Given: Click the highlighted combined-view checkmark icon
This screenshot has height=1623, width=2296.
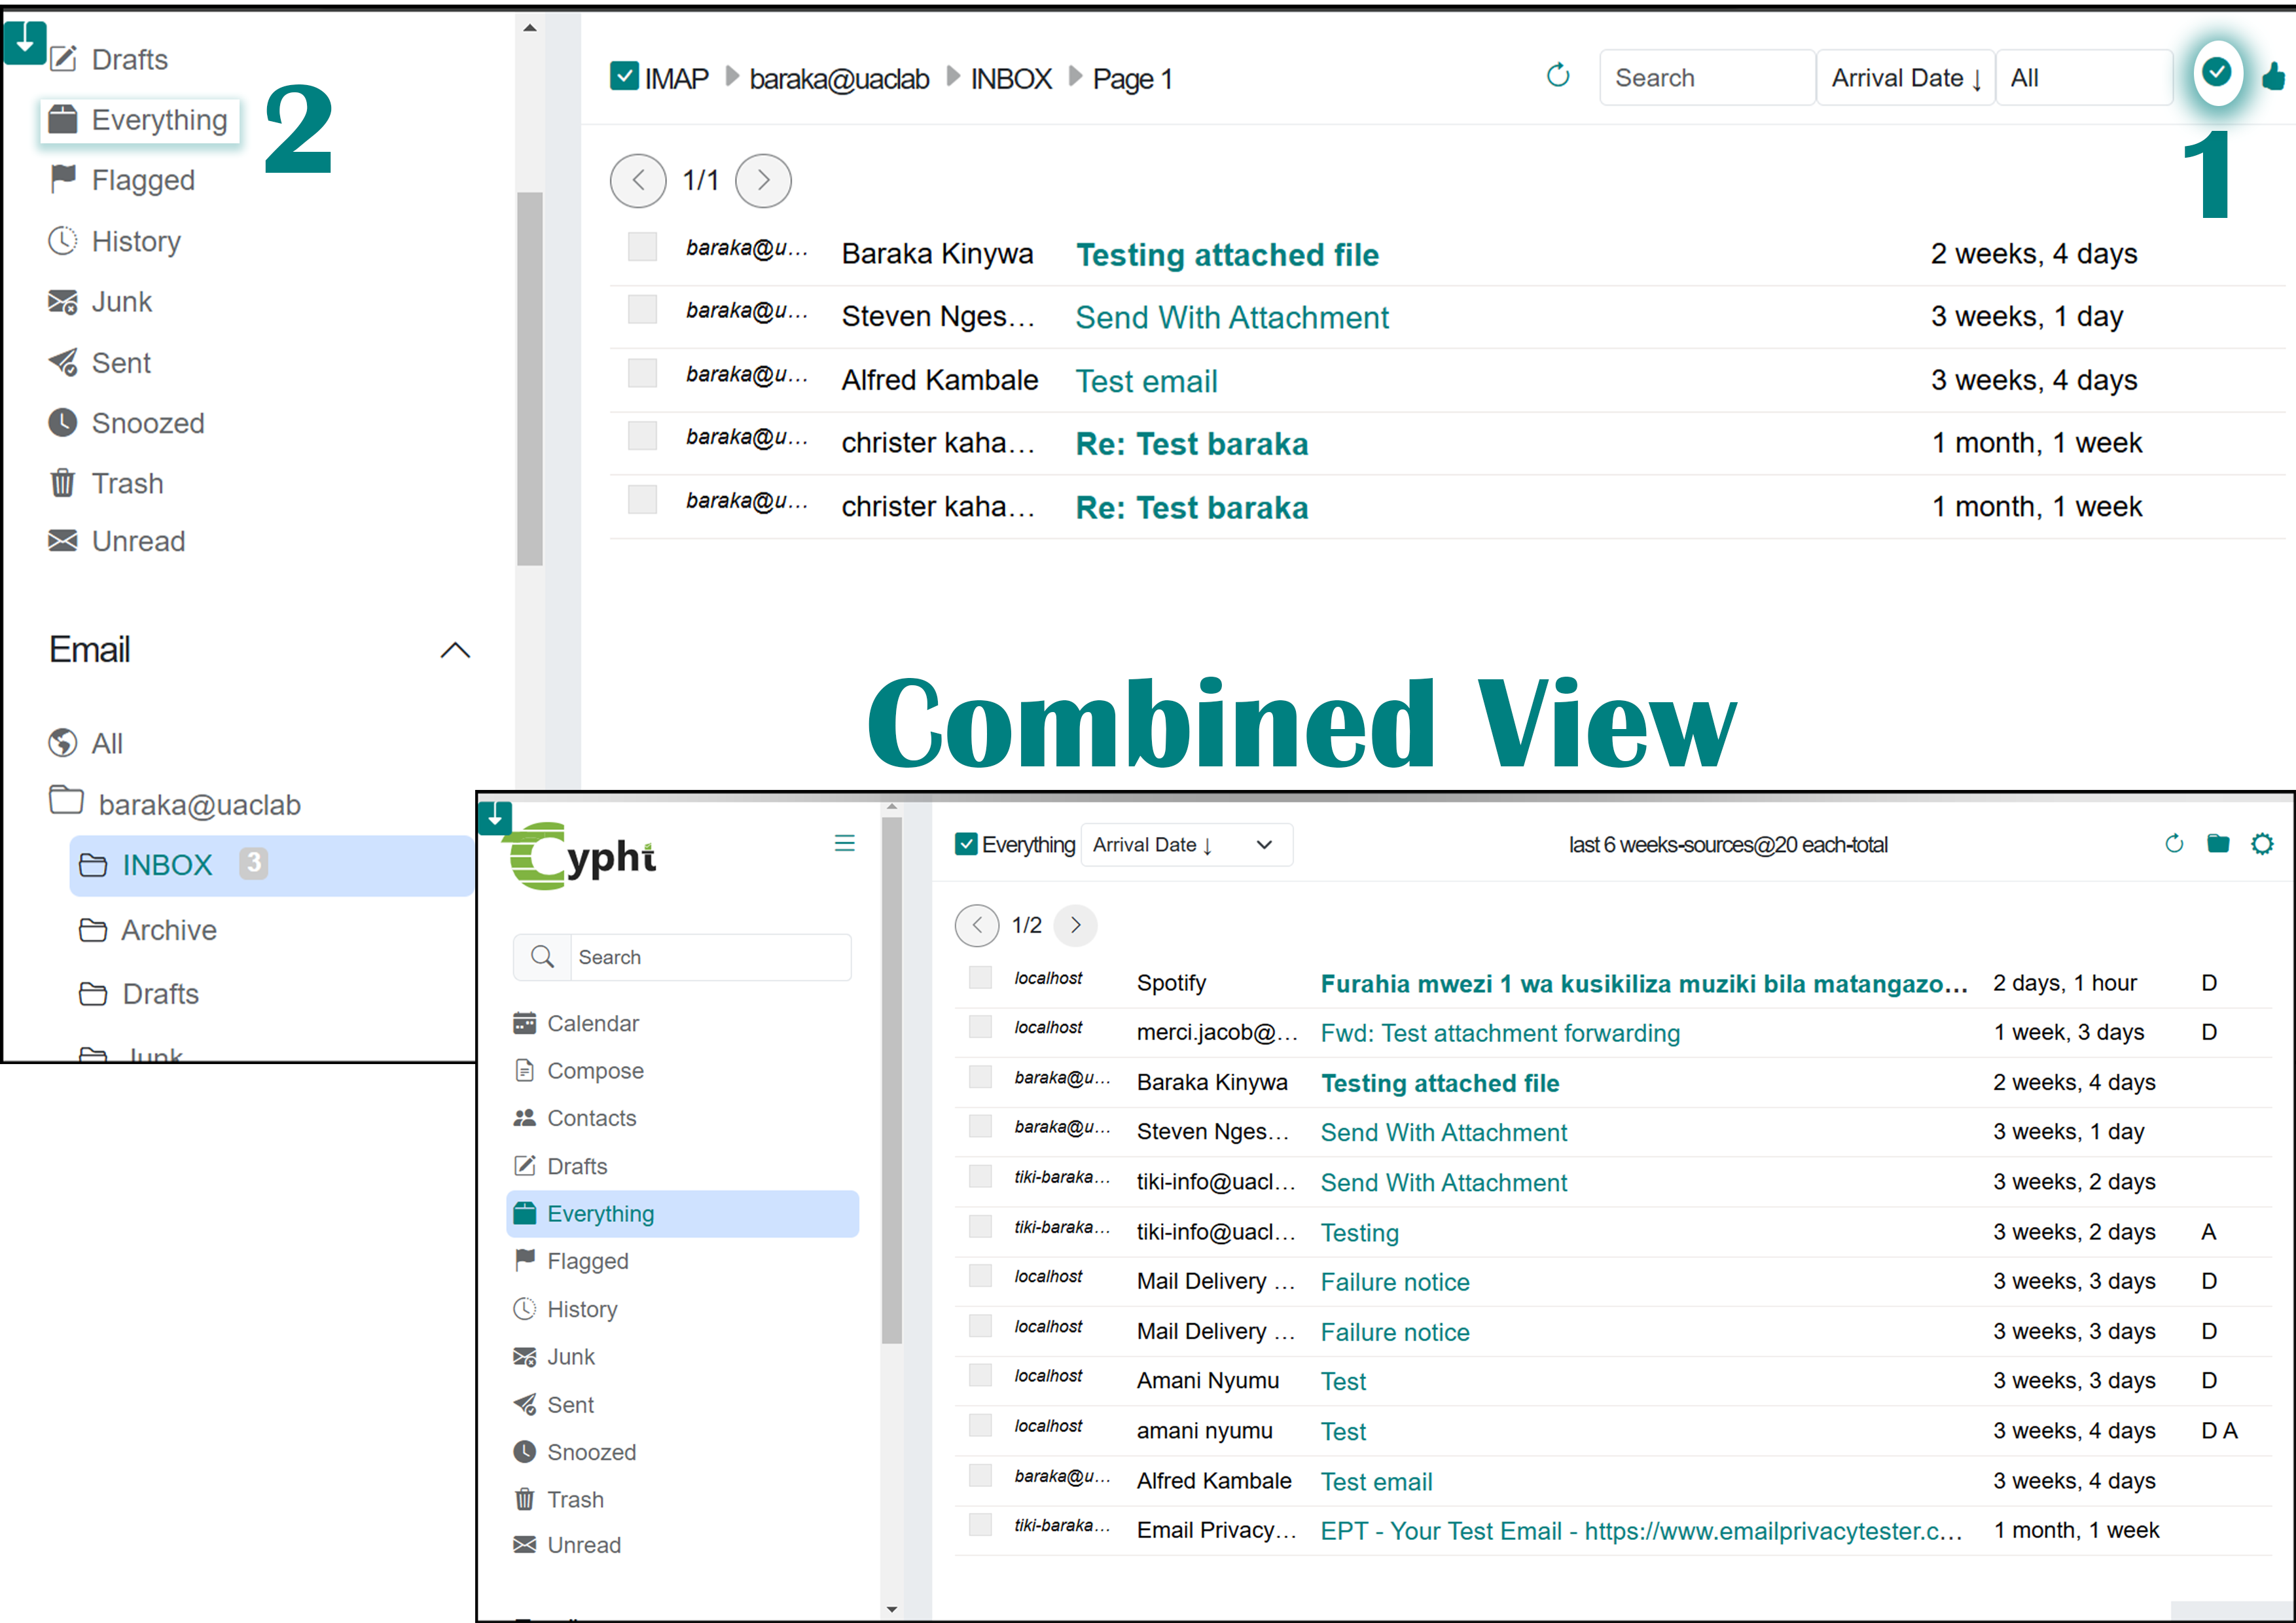Looking at the screenshot, I should (x=2216, y=73).
